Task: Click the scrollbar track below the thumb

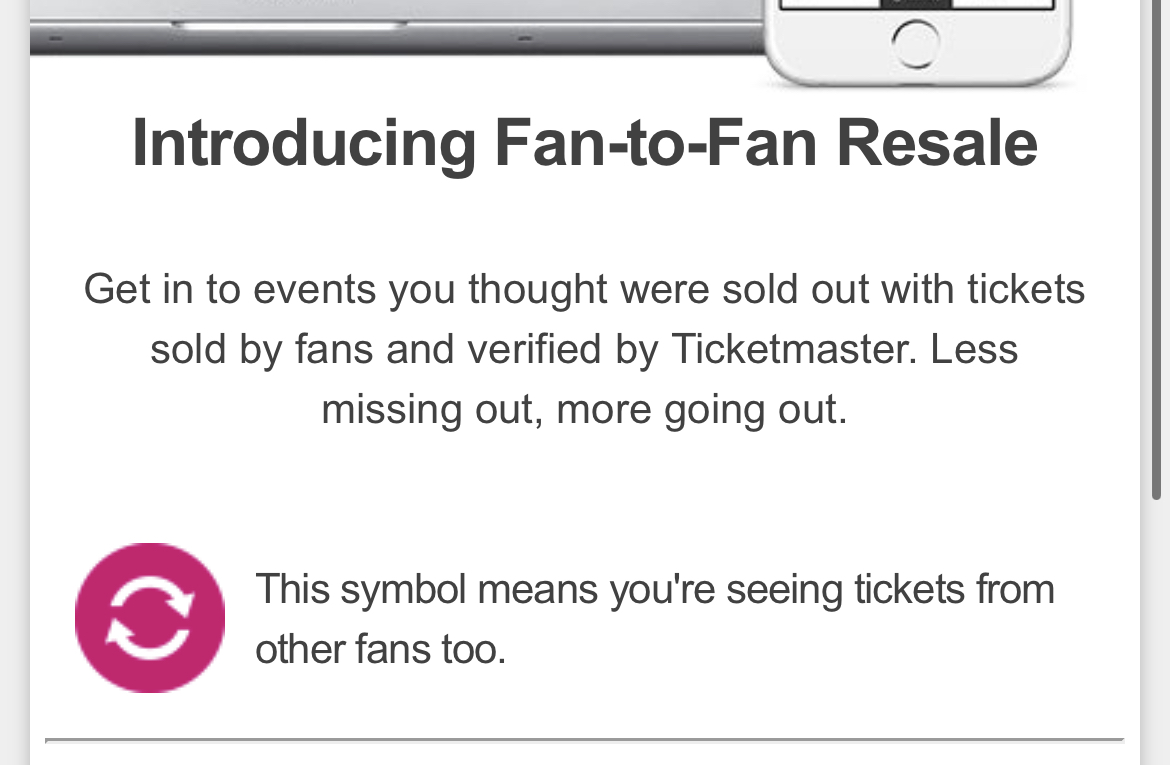Action: 1157,633
